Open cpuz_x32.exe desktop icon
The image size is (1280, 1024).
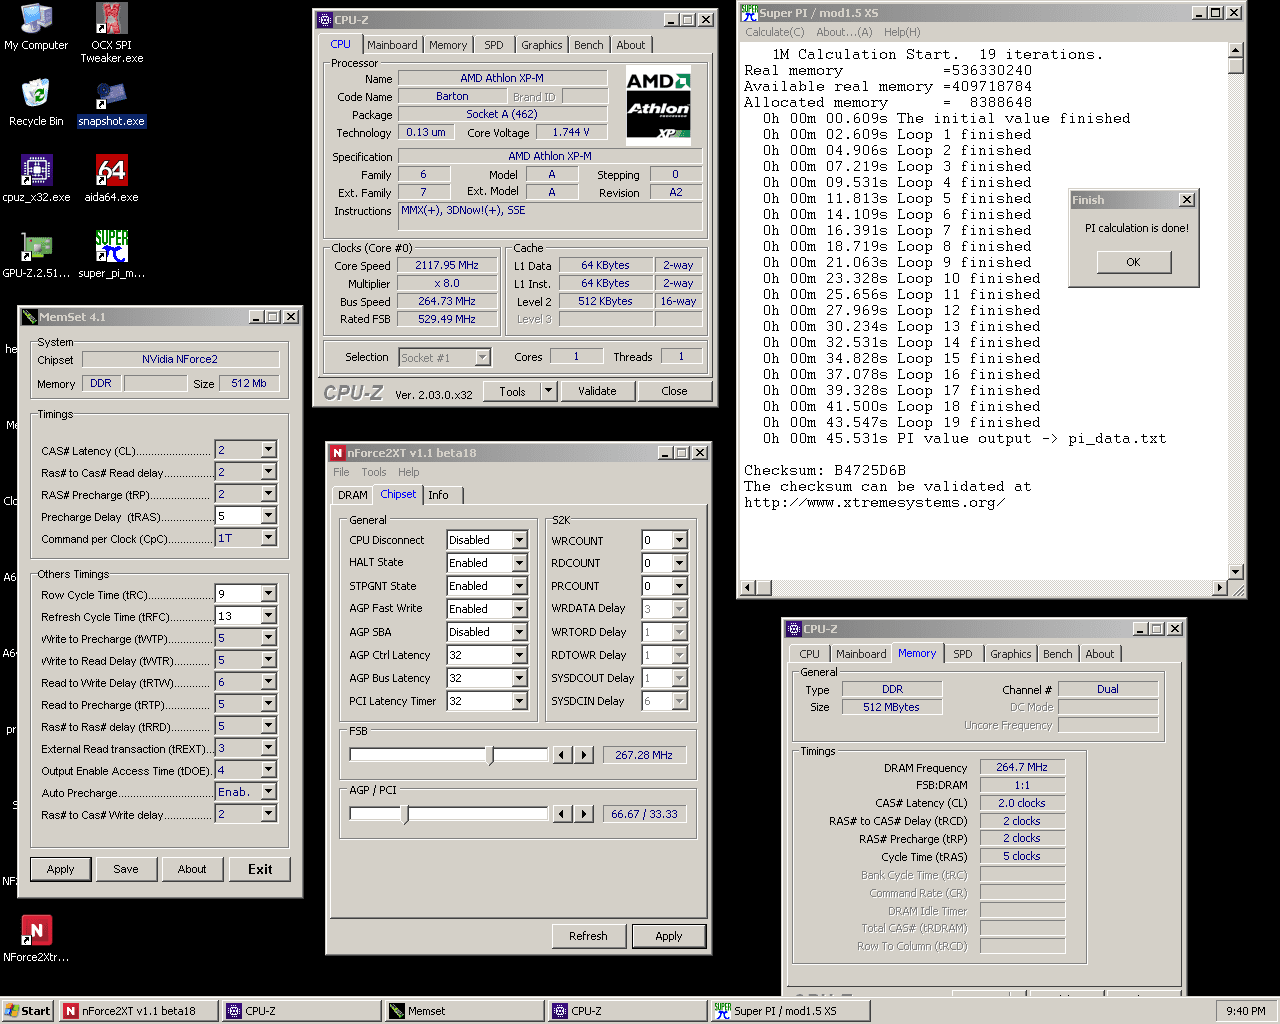[36, 179]
